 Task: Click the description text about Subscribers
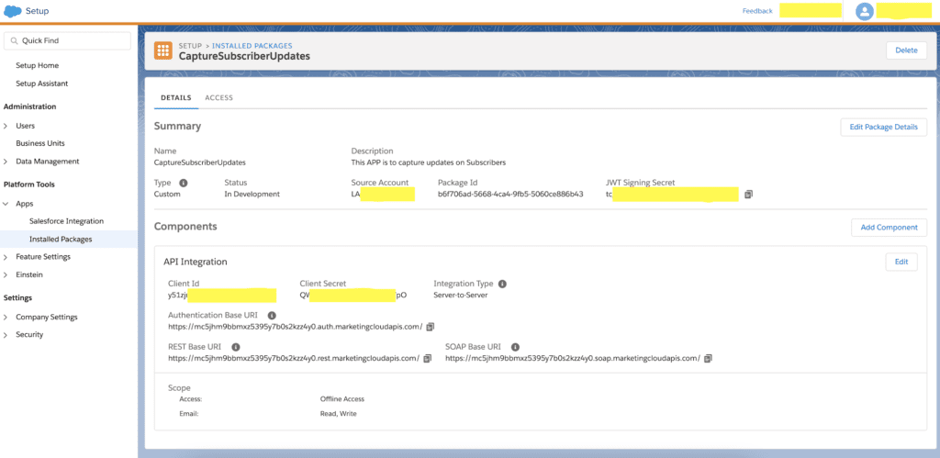click(x=428, y=162)
